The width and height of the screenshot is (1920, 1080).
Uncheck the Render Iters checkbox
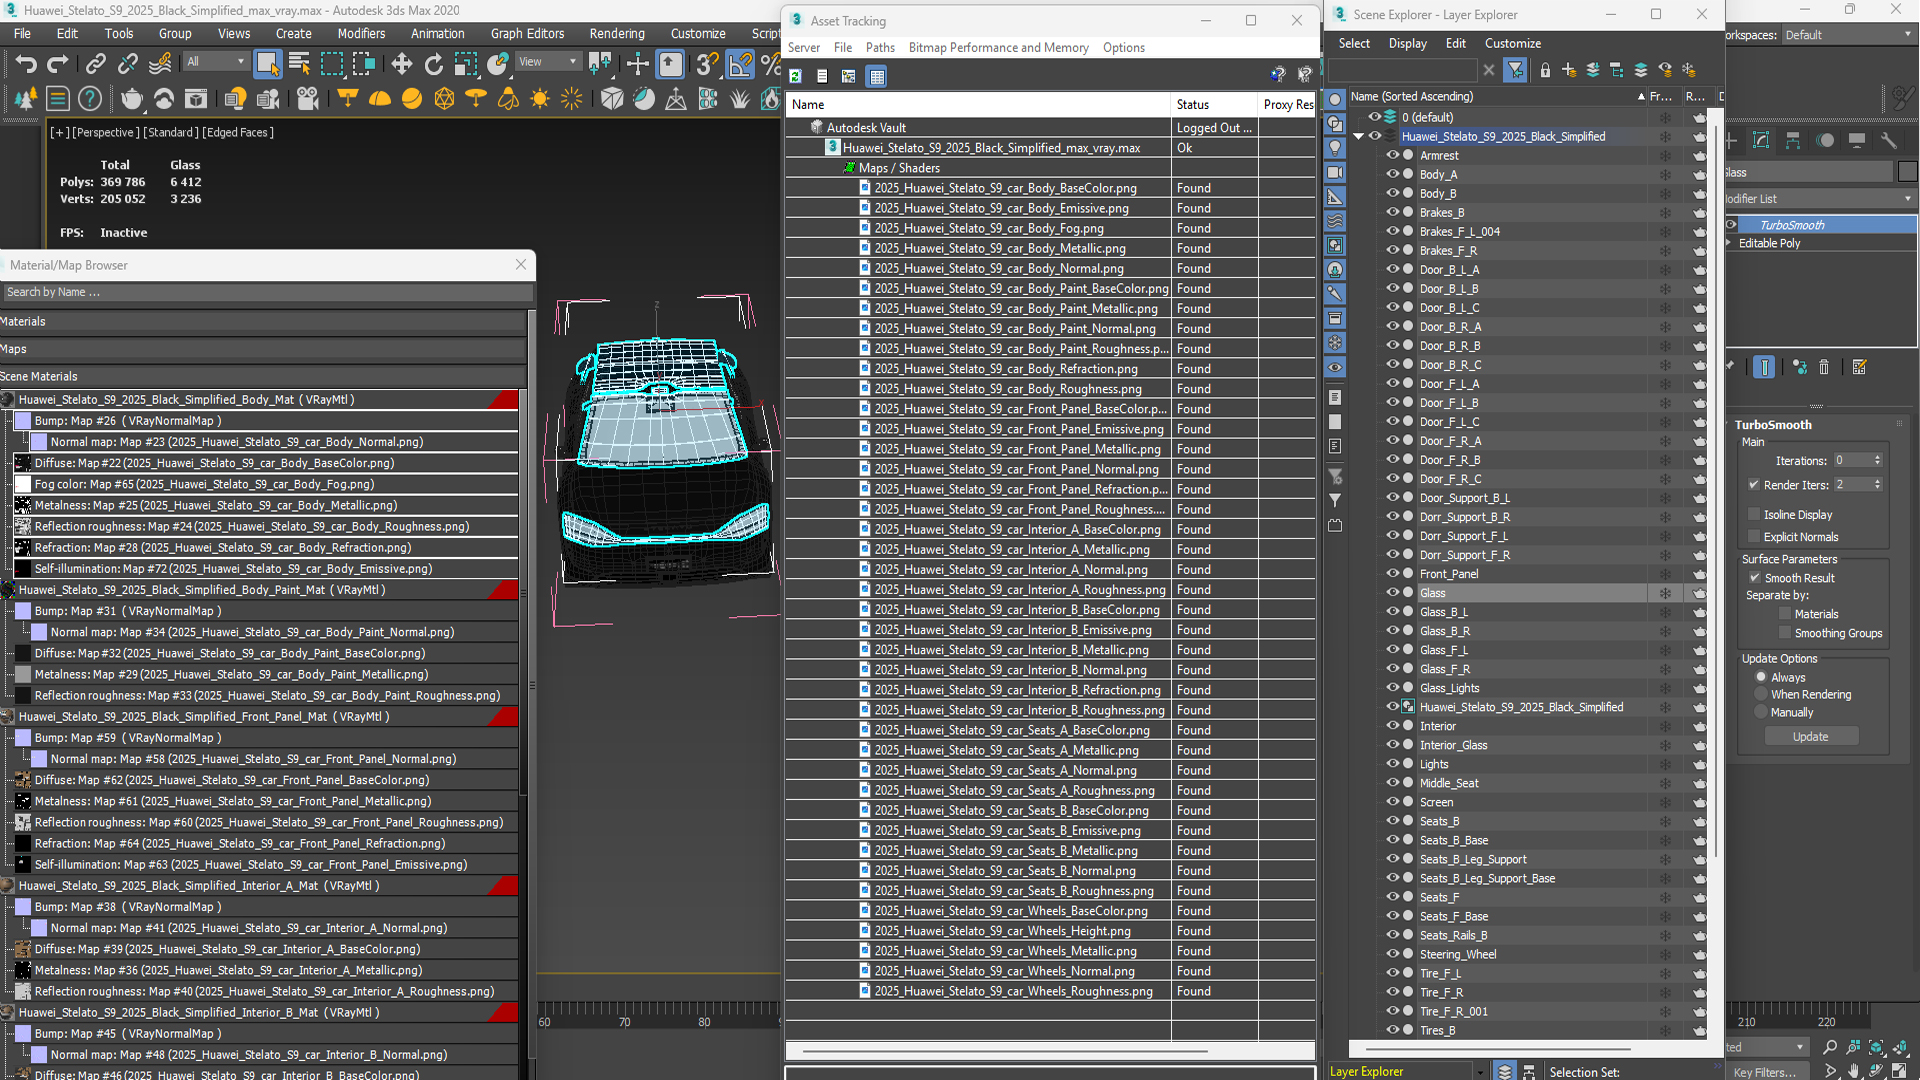tap(1754, 485)
